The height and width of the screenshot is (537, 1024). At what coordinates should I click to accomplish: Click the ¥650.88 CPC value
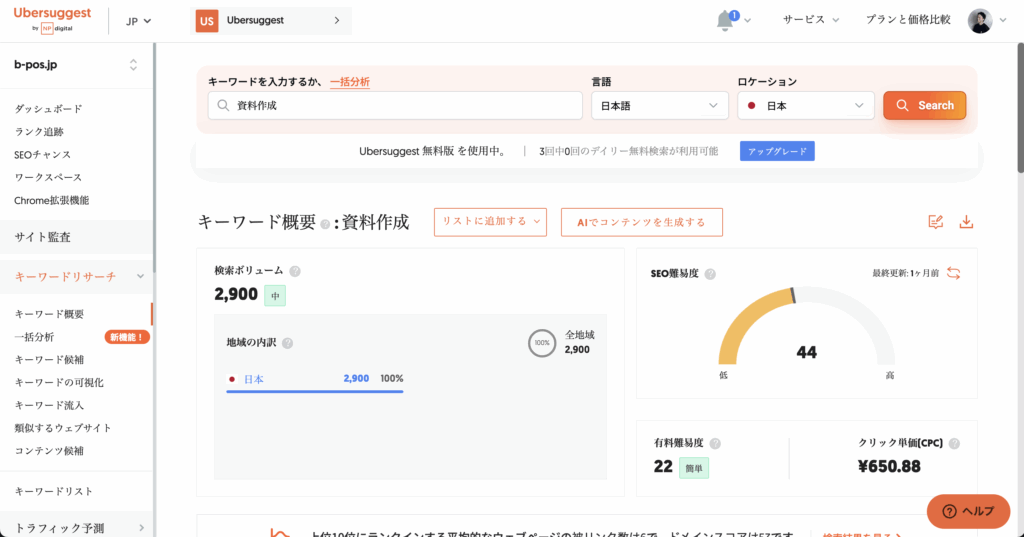tap(889, 466)
